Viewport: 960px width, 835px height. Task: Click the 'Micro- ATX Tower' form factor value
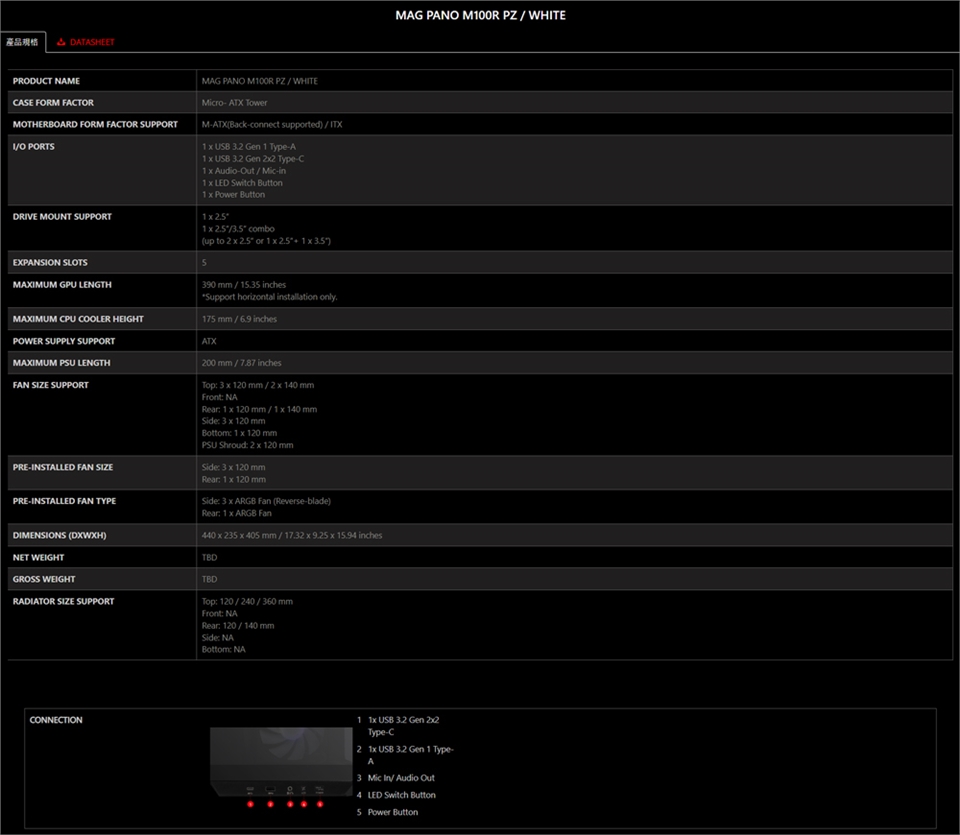pos(235,103)
